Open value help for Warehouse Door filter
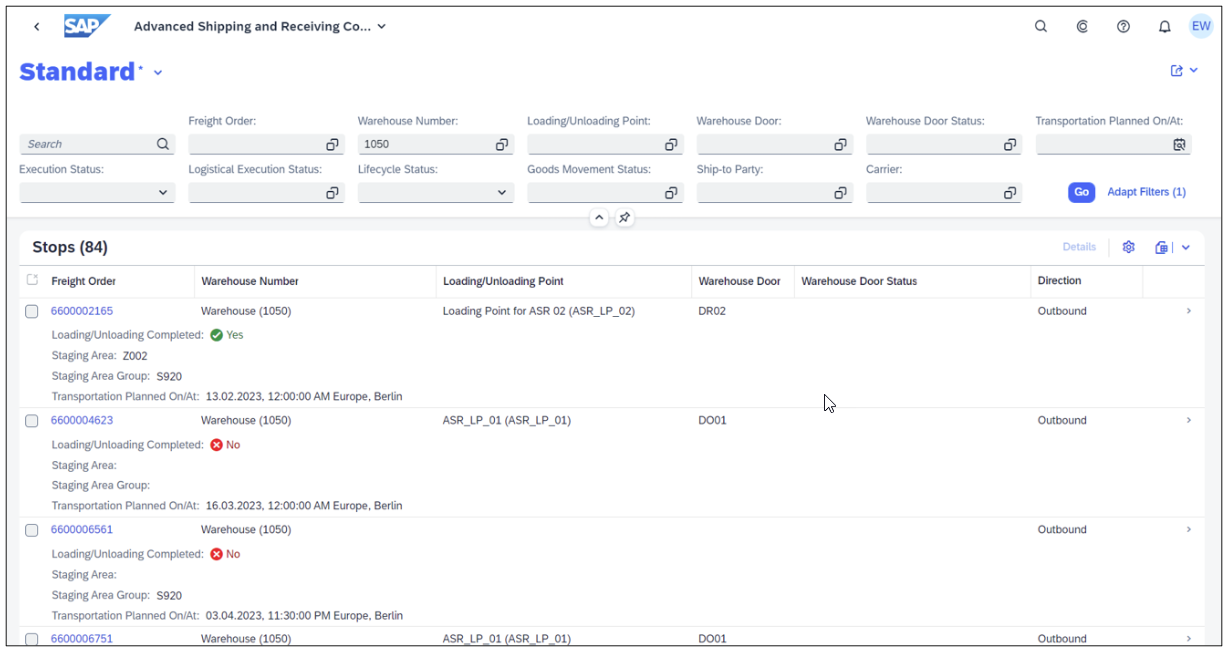Image resolution: width=1226 pixels, height=650 pixels. [x=841, y=144]
